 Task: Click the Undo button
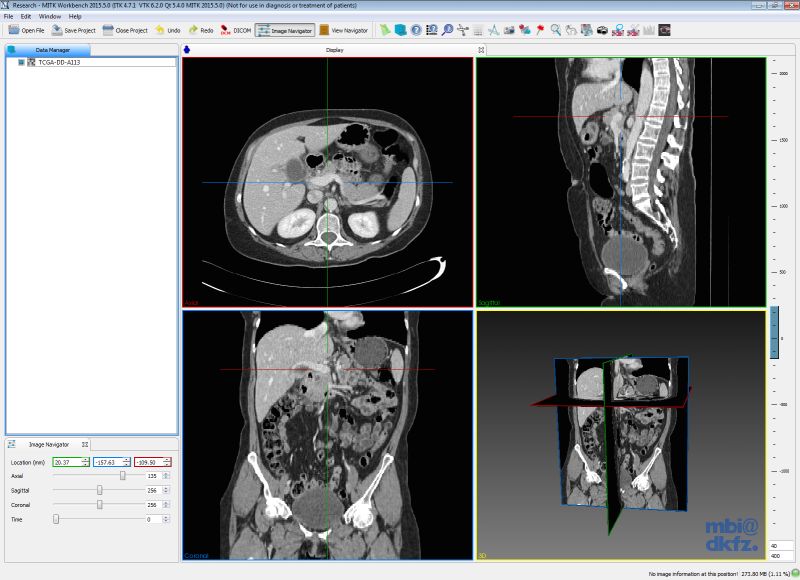tap(168, 30)
